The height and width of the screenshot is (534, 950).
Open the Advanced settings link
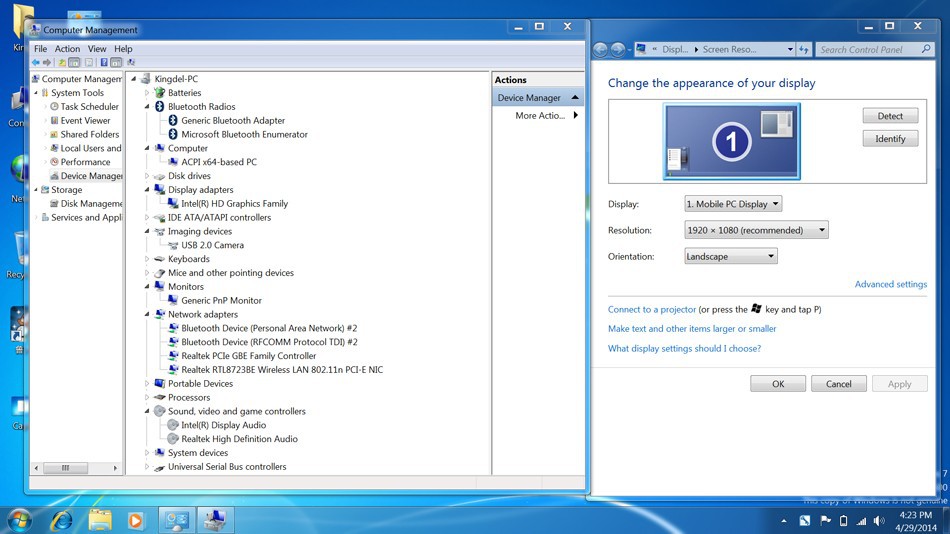coord(890,284)
